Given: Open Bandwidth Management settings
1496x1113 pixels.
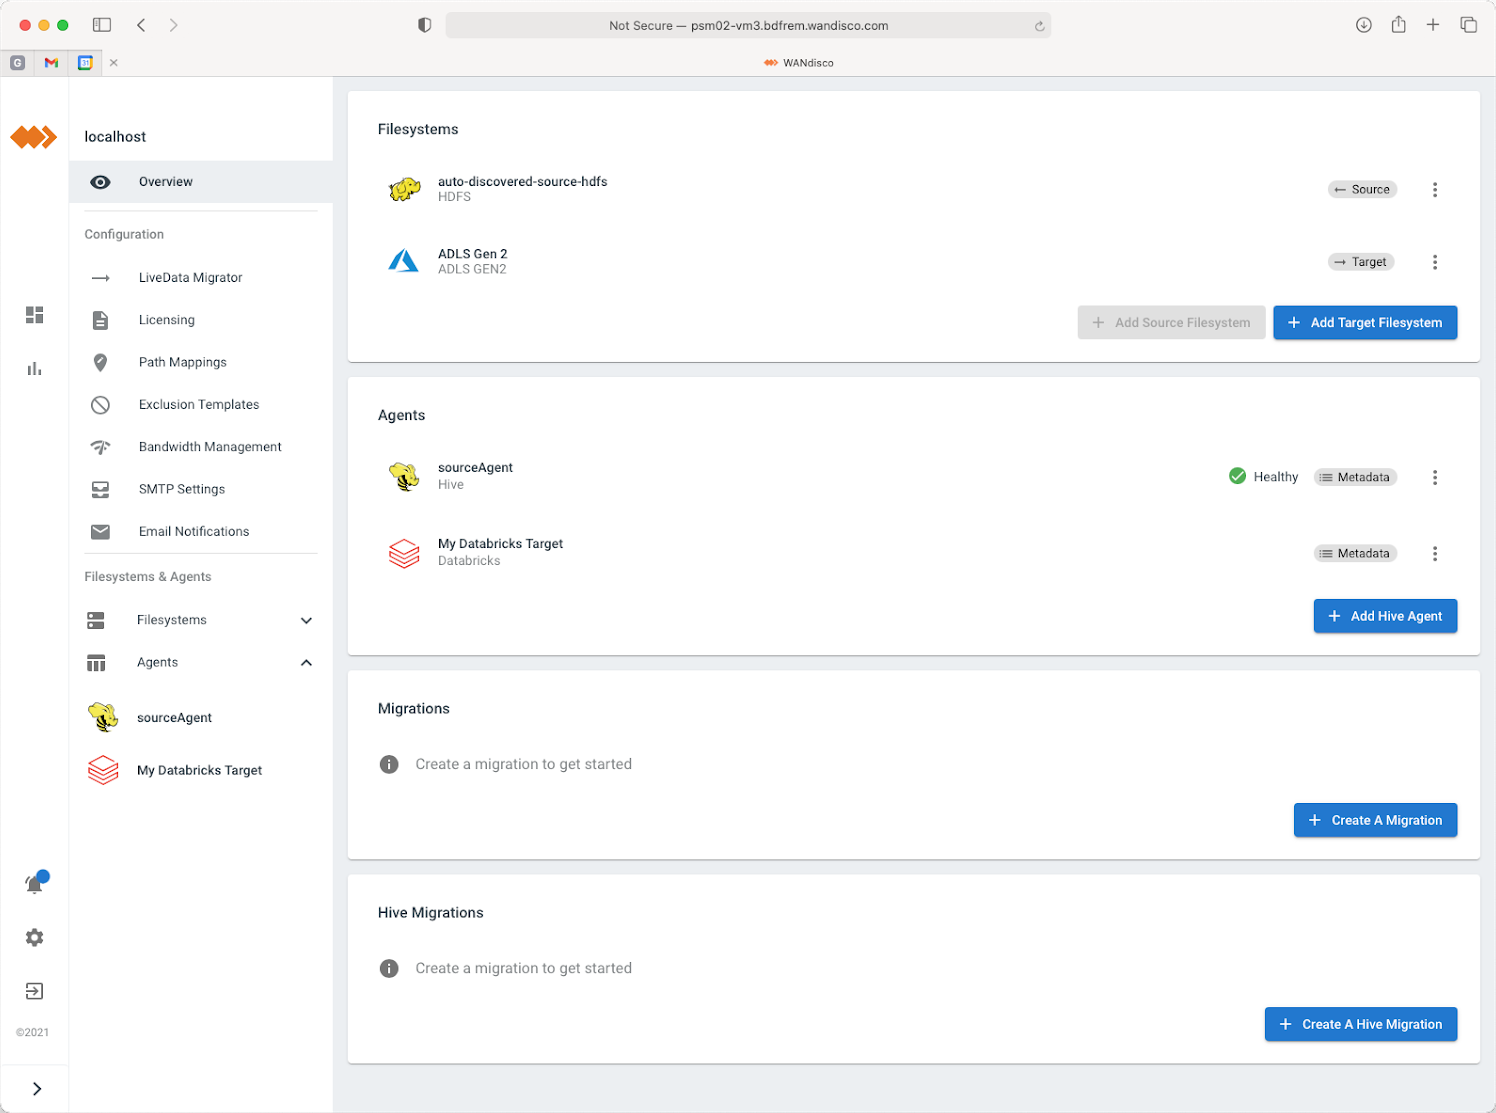Looking at the screenshot, I should (x=210, y=447).
